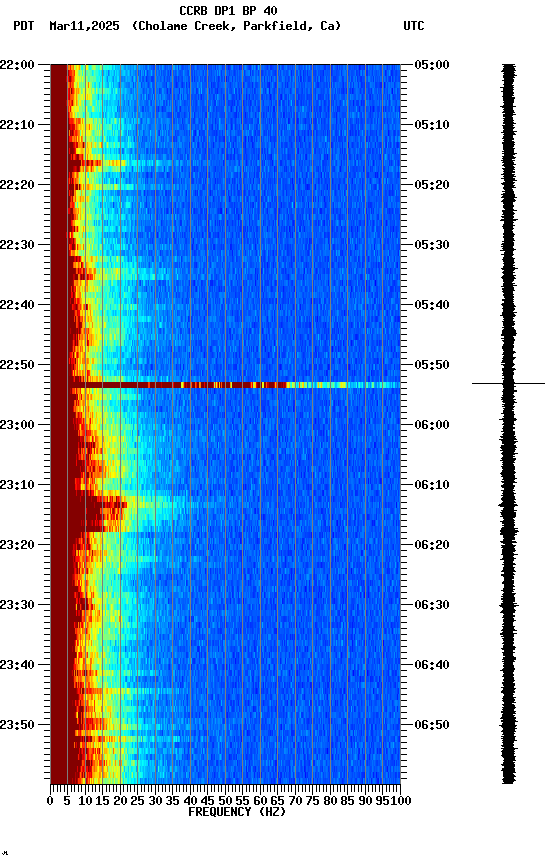Viewport: 552px width, 864px height.
Task: Click the seismogram waveform trace on the right
Action: [508, 424]
